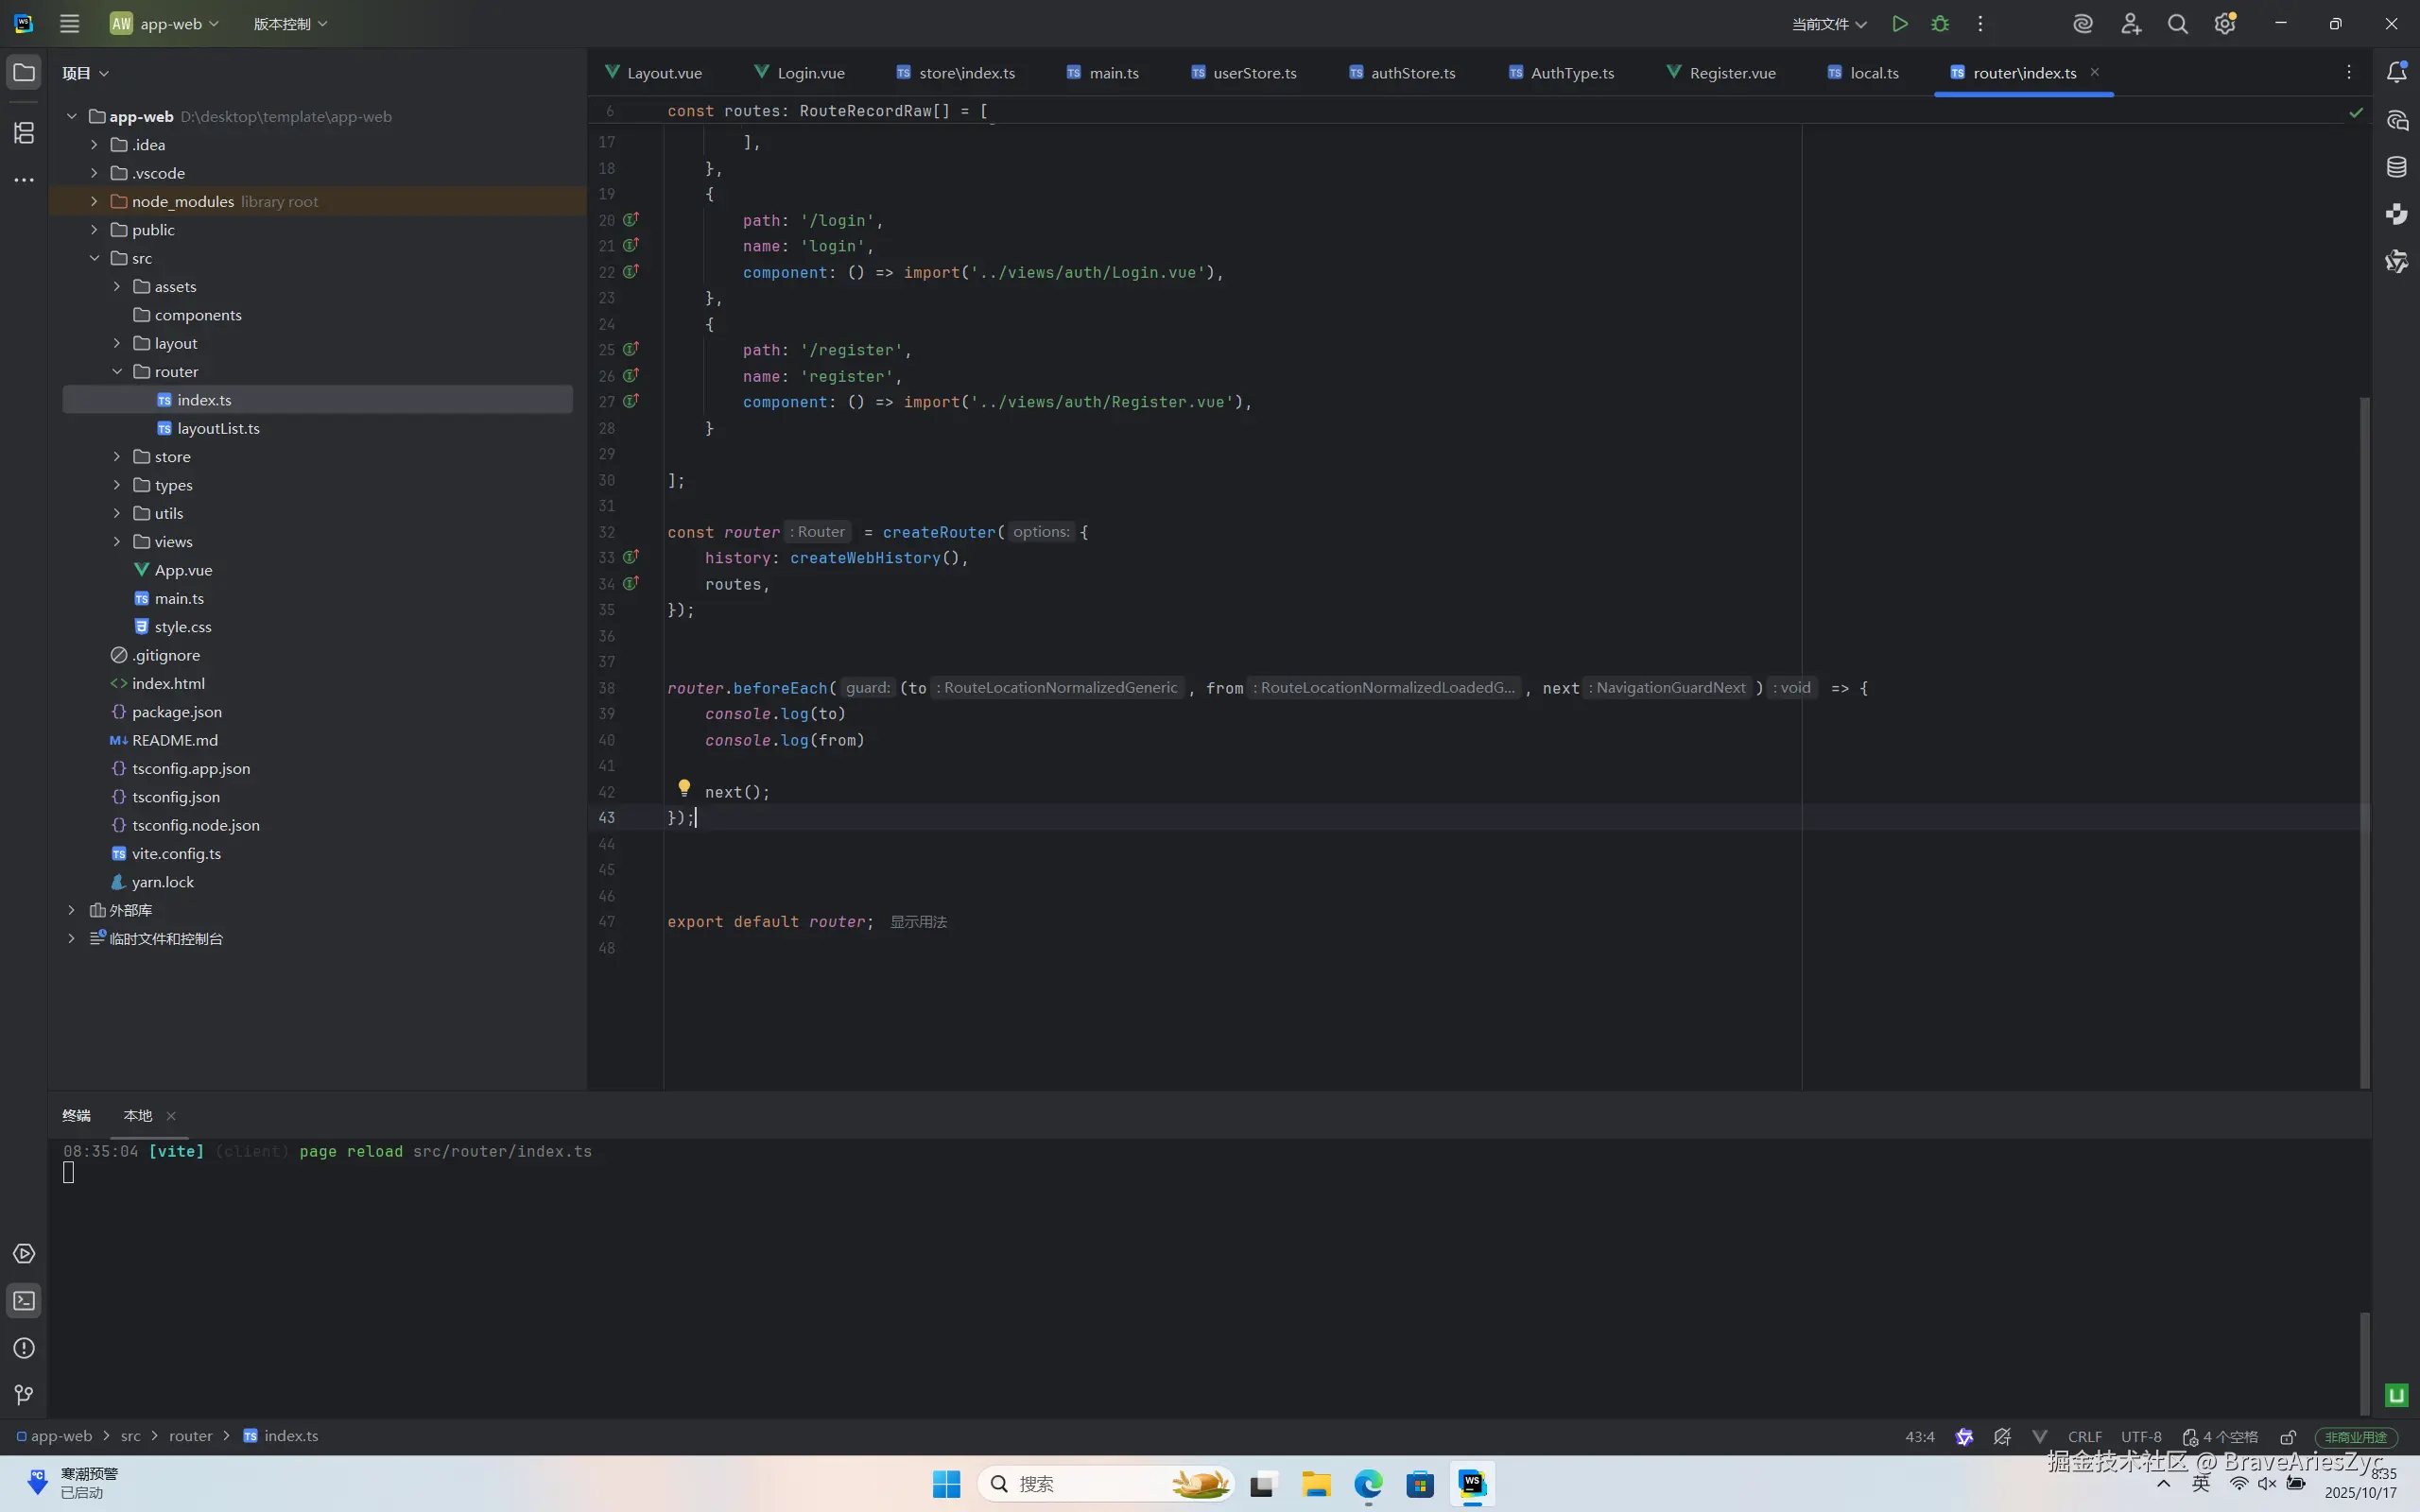Click the Search Everywhere magnifier icon
The image size is (2420, 1512).
coord(2177,24)
